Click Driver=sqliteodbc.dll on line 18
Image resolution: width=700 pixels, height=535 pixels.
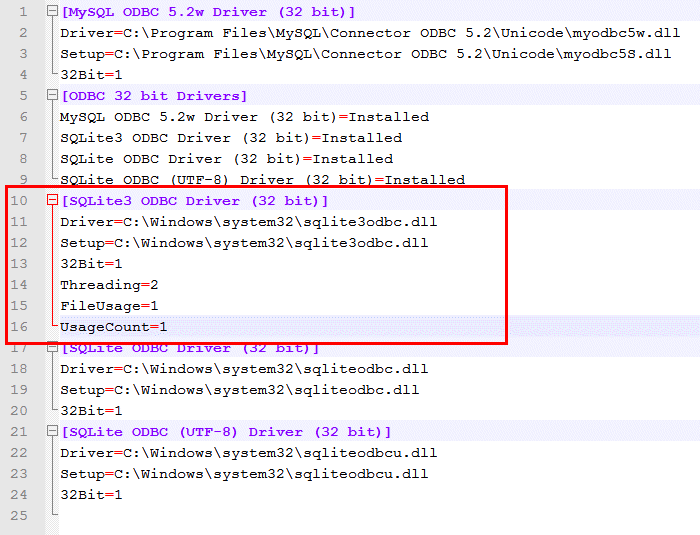244,369
